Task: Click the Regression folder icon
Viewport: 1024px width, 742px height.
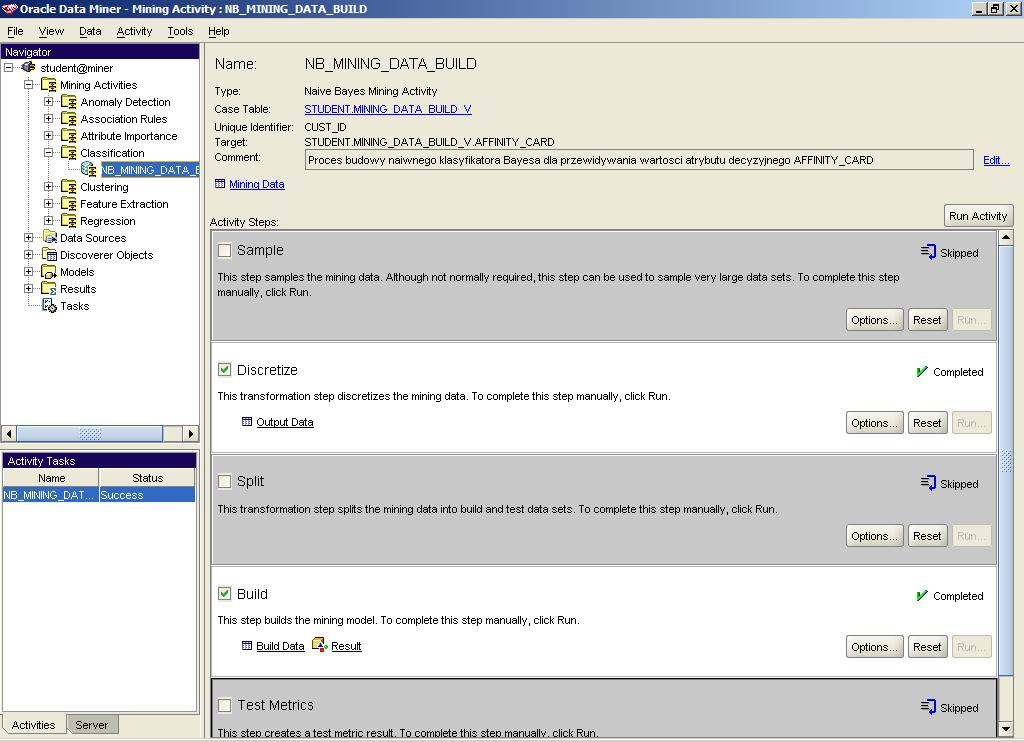Action: (x=69, y=220)
